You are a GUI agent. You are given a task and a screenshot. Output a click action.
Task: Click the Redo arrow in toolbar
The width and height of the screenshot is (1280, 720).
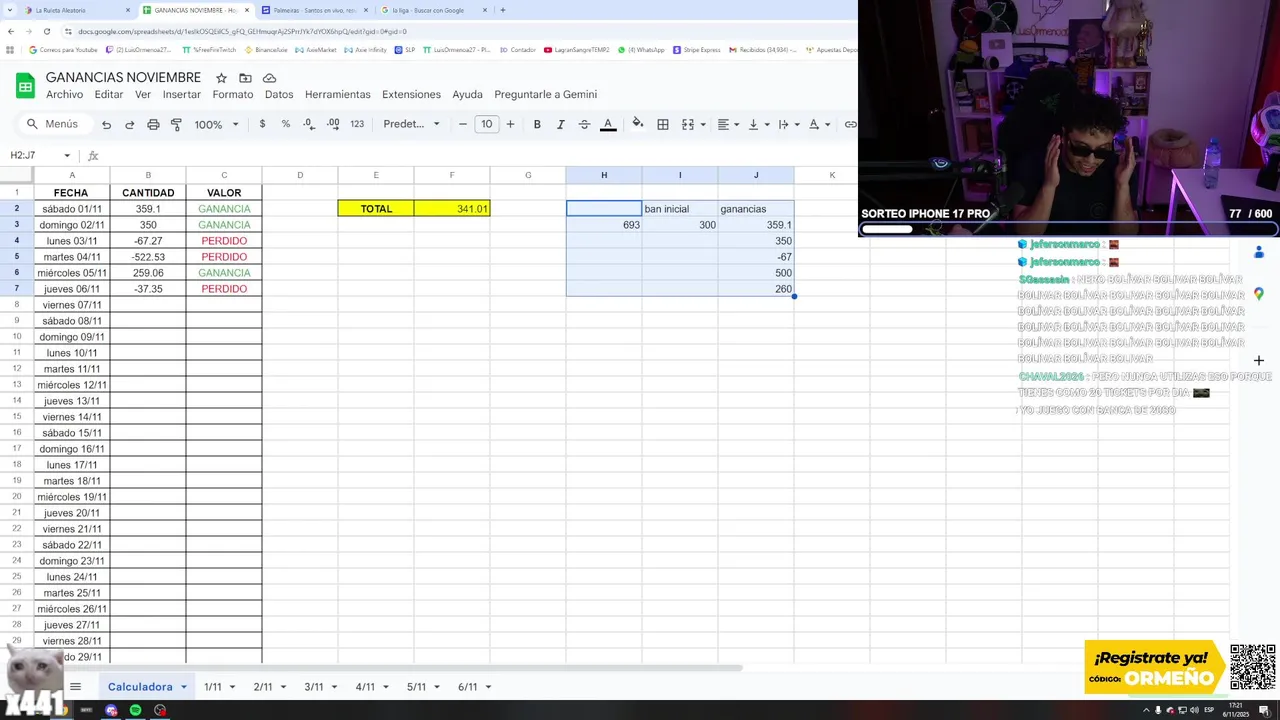pos(129,124)
